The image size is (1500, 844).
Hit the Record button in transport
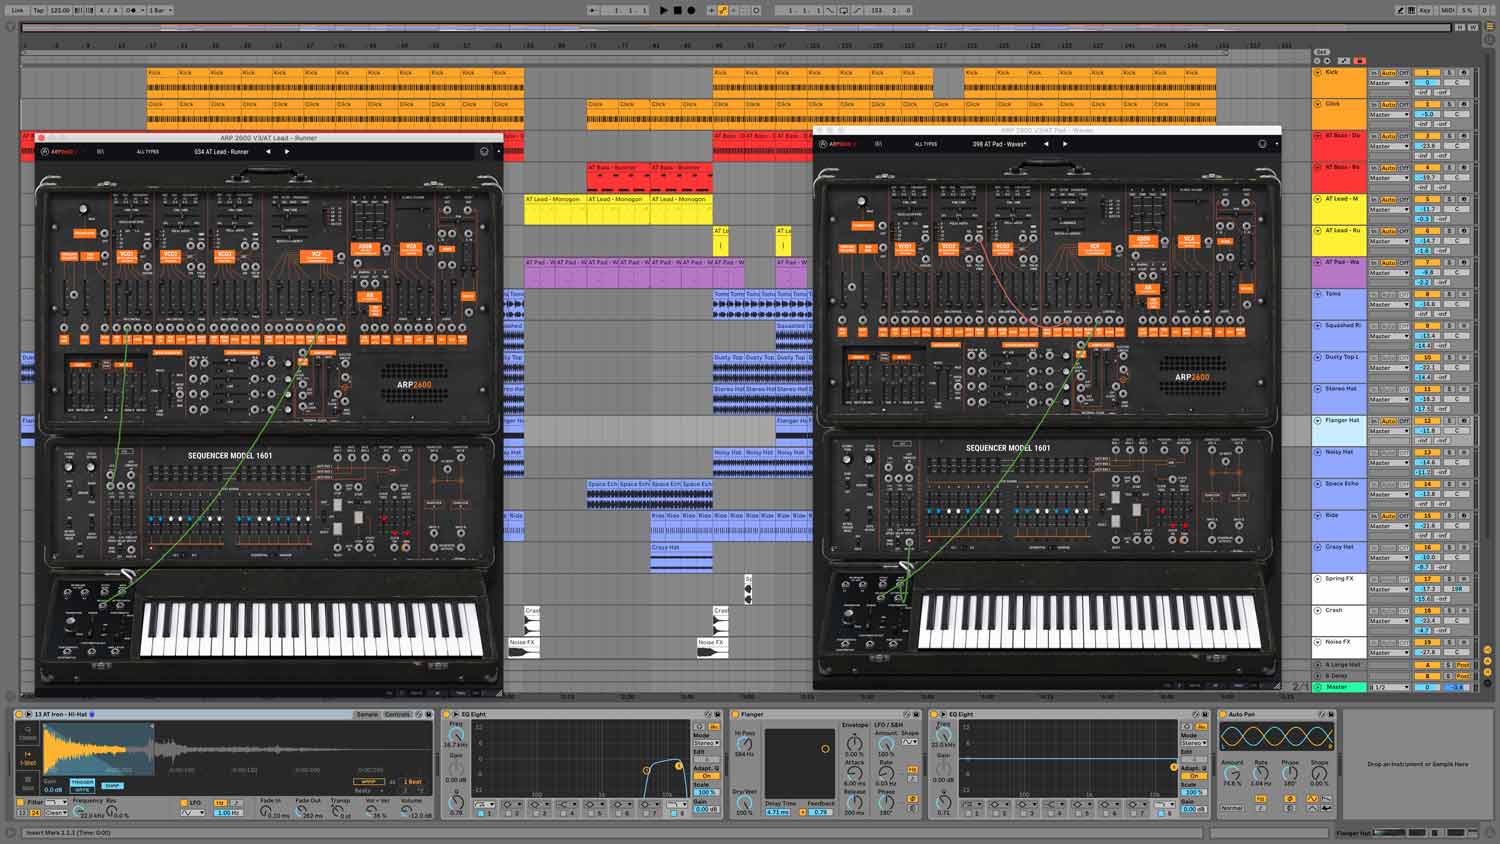[691, 10]
